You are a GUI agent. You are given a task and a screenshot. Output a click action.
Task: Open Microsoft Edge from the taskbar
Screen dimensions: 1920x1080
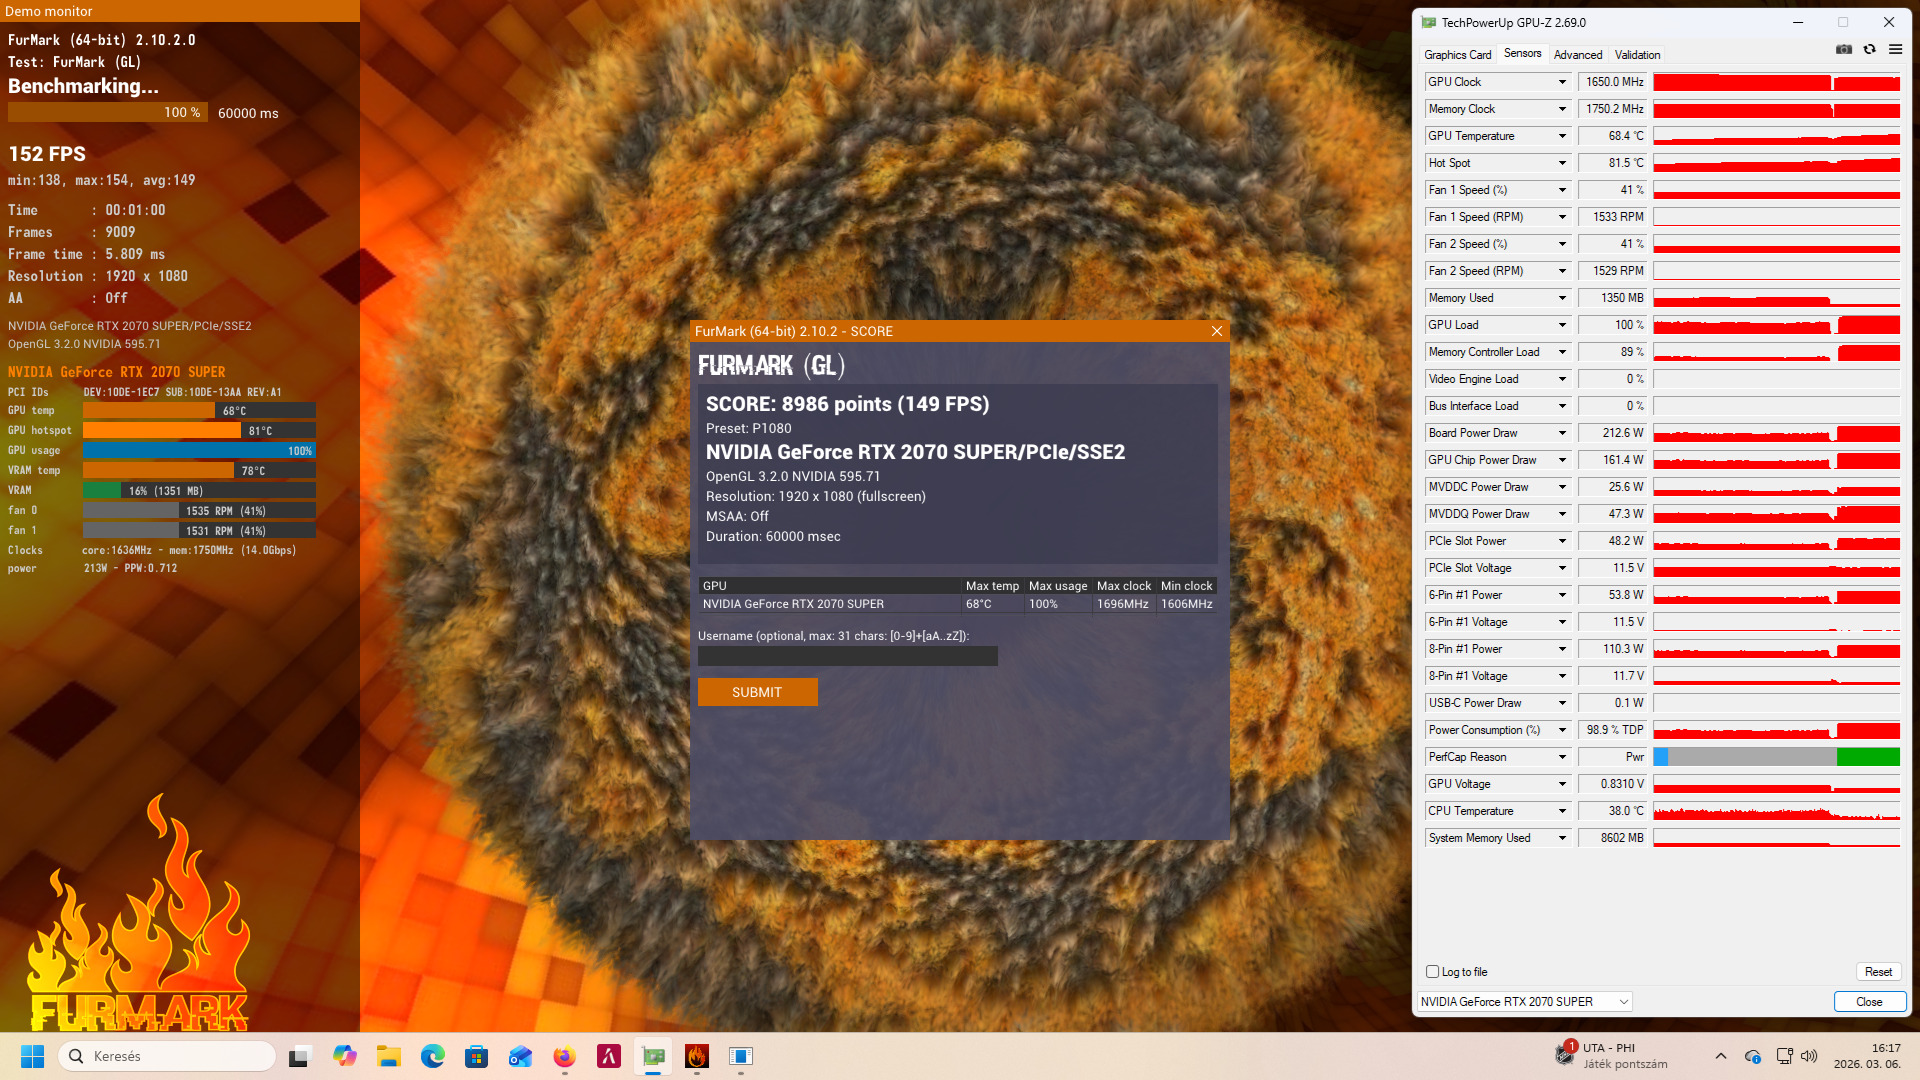433,1056
